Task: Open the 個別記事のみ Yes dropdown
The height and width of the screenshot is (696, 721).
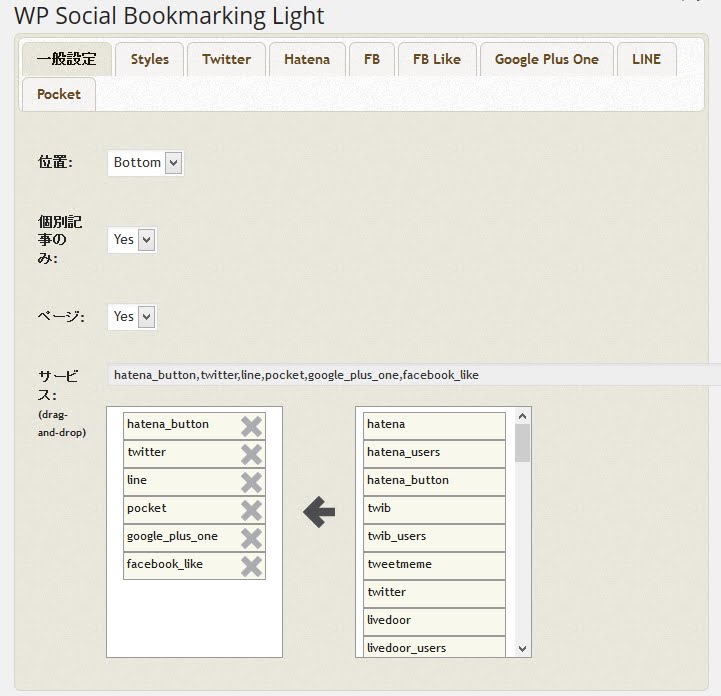Action: click(x=133, y=240)
